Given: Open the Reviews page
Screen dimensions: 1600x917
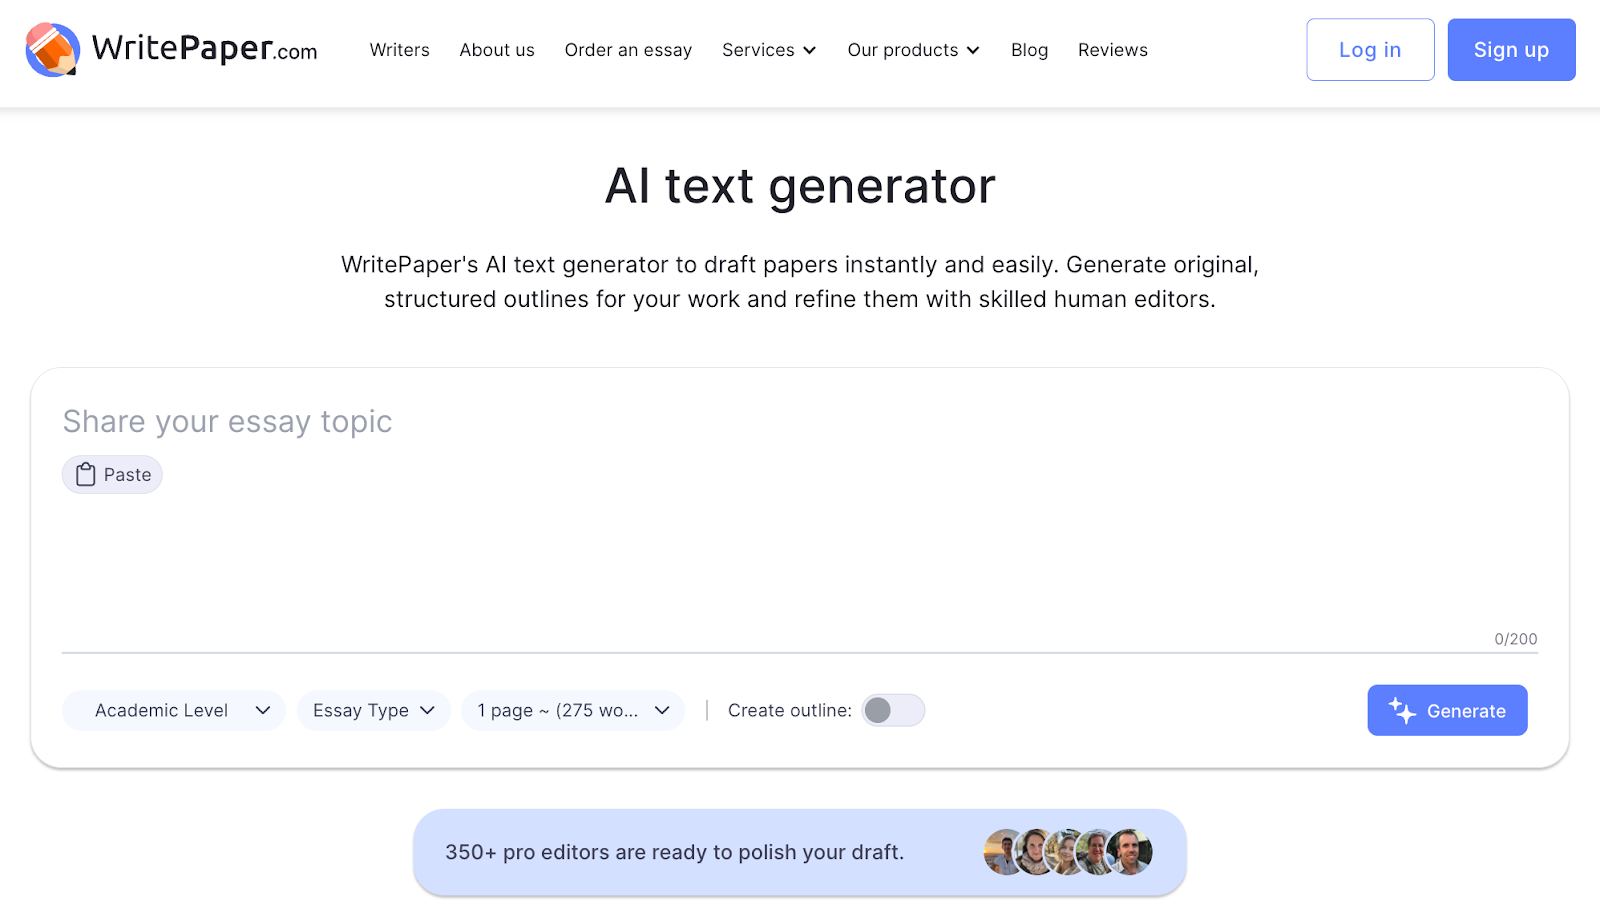Looking at the screenshot, I should click(x=1112, y=50).
